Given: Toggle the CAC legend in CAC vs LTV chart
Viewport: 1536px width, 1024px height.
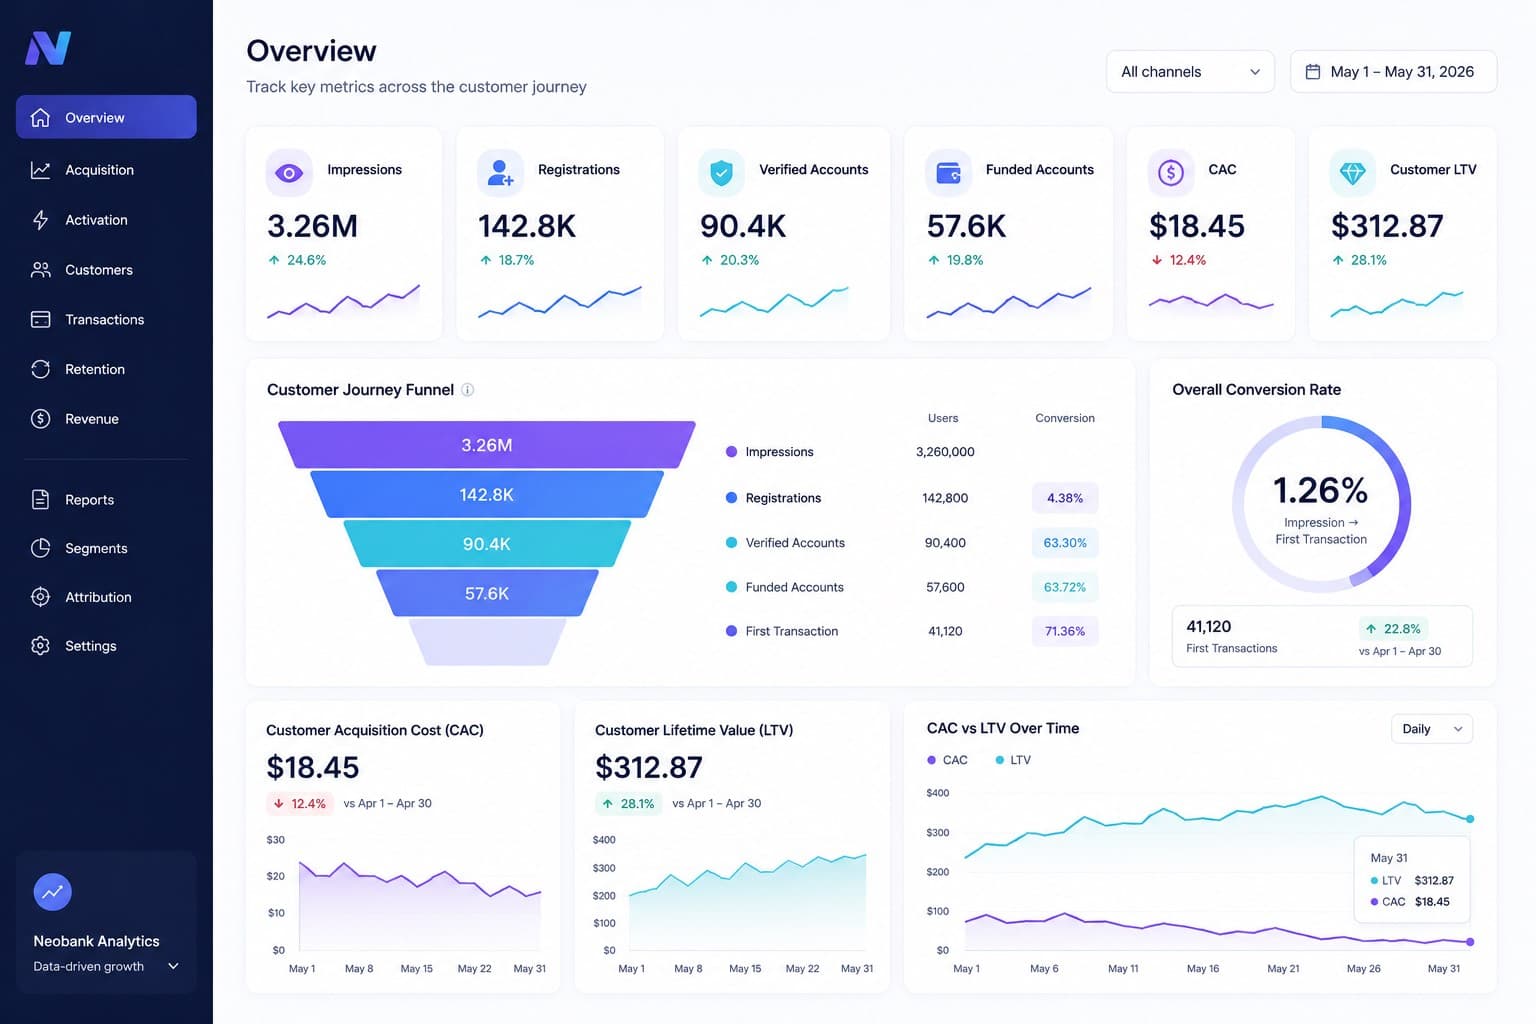Looking at the screenshot, I should (947, 760).
